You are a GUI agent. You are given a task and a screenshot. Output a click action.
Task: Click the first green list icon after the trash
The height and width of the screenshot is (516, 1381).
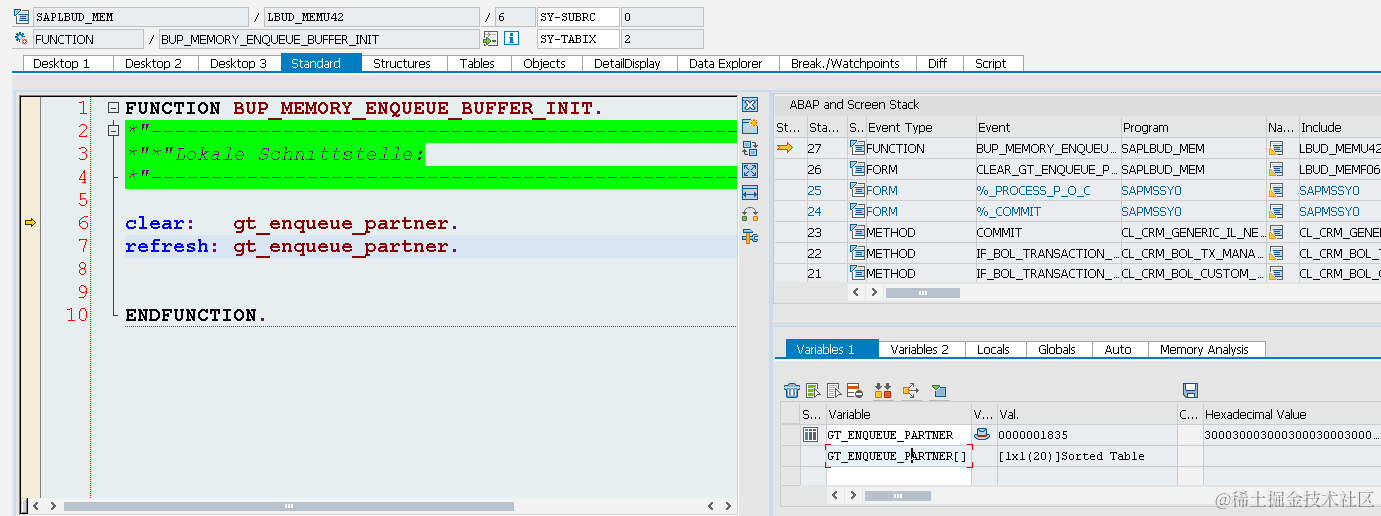point(813,390)
